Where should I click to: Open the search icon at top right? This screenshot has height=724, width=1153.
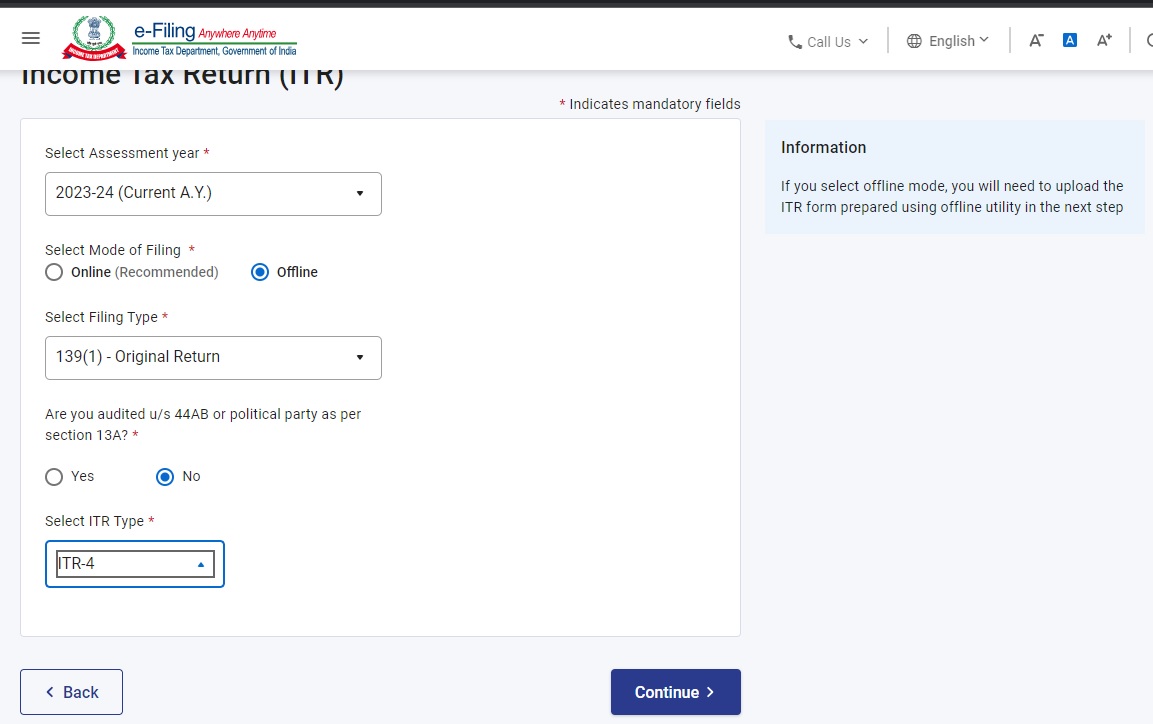[x=1148, y=39]
